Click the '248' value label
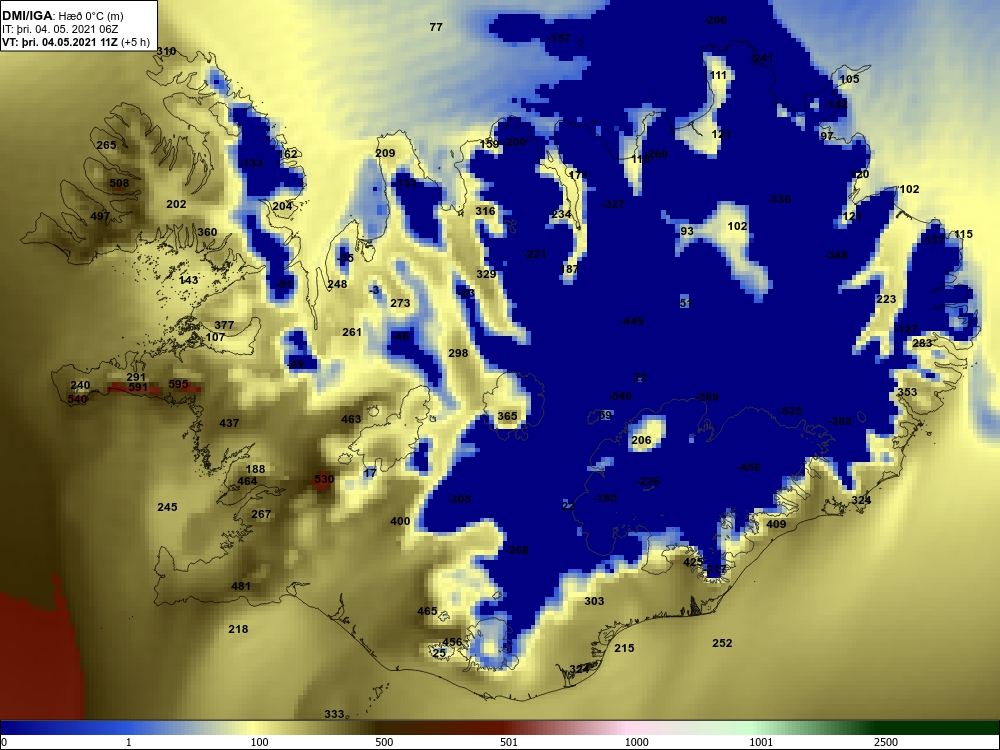Image resolution: width=1000 pixels, height=750 pixels. (x=337, y=284)
